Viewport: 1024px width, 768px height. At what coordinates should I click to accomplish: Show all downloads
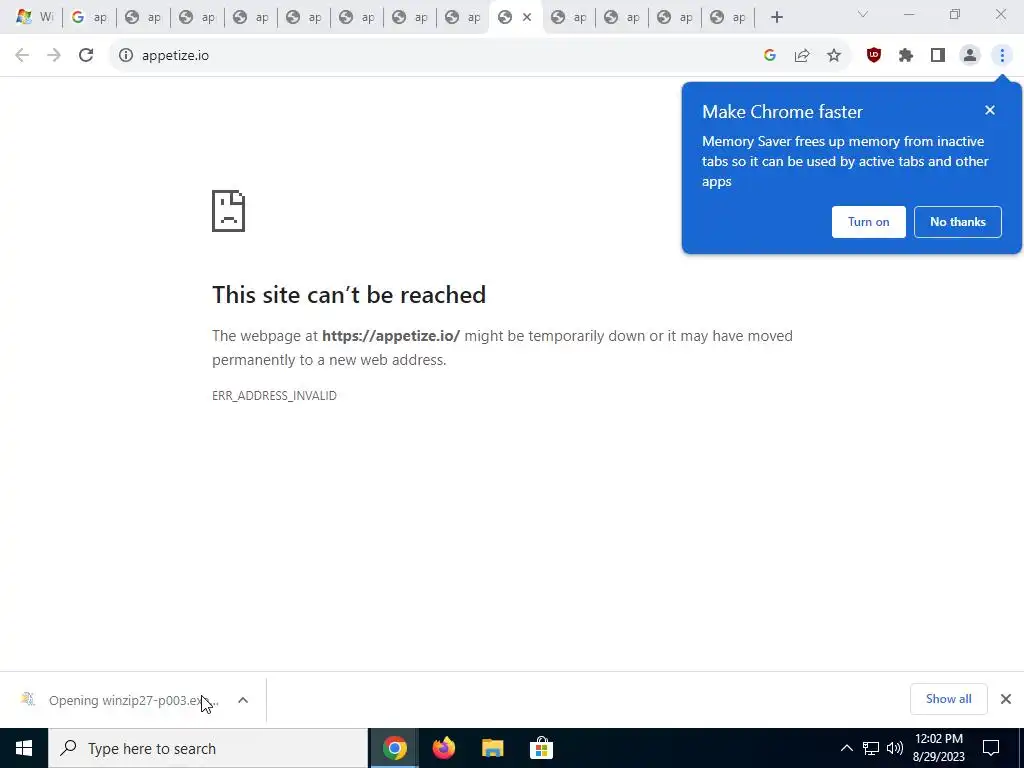(948, 699)
